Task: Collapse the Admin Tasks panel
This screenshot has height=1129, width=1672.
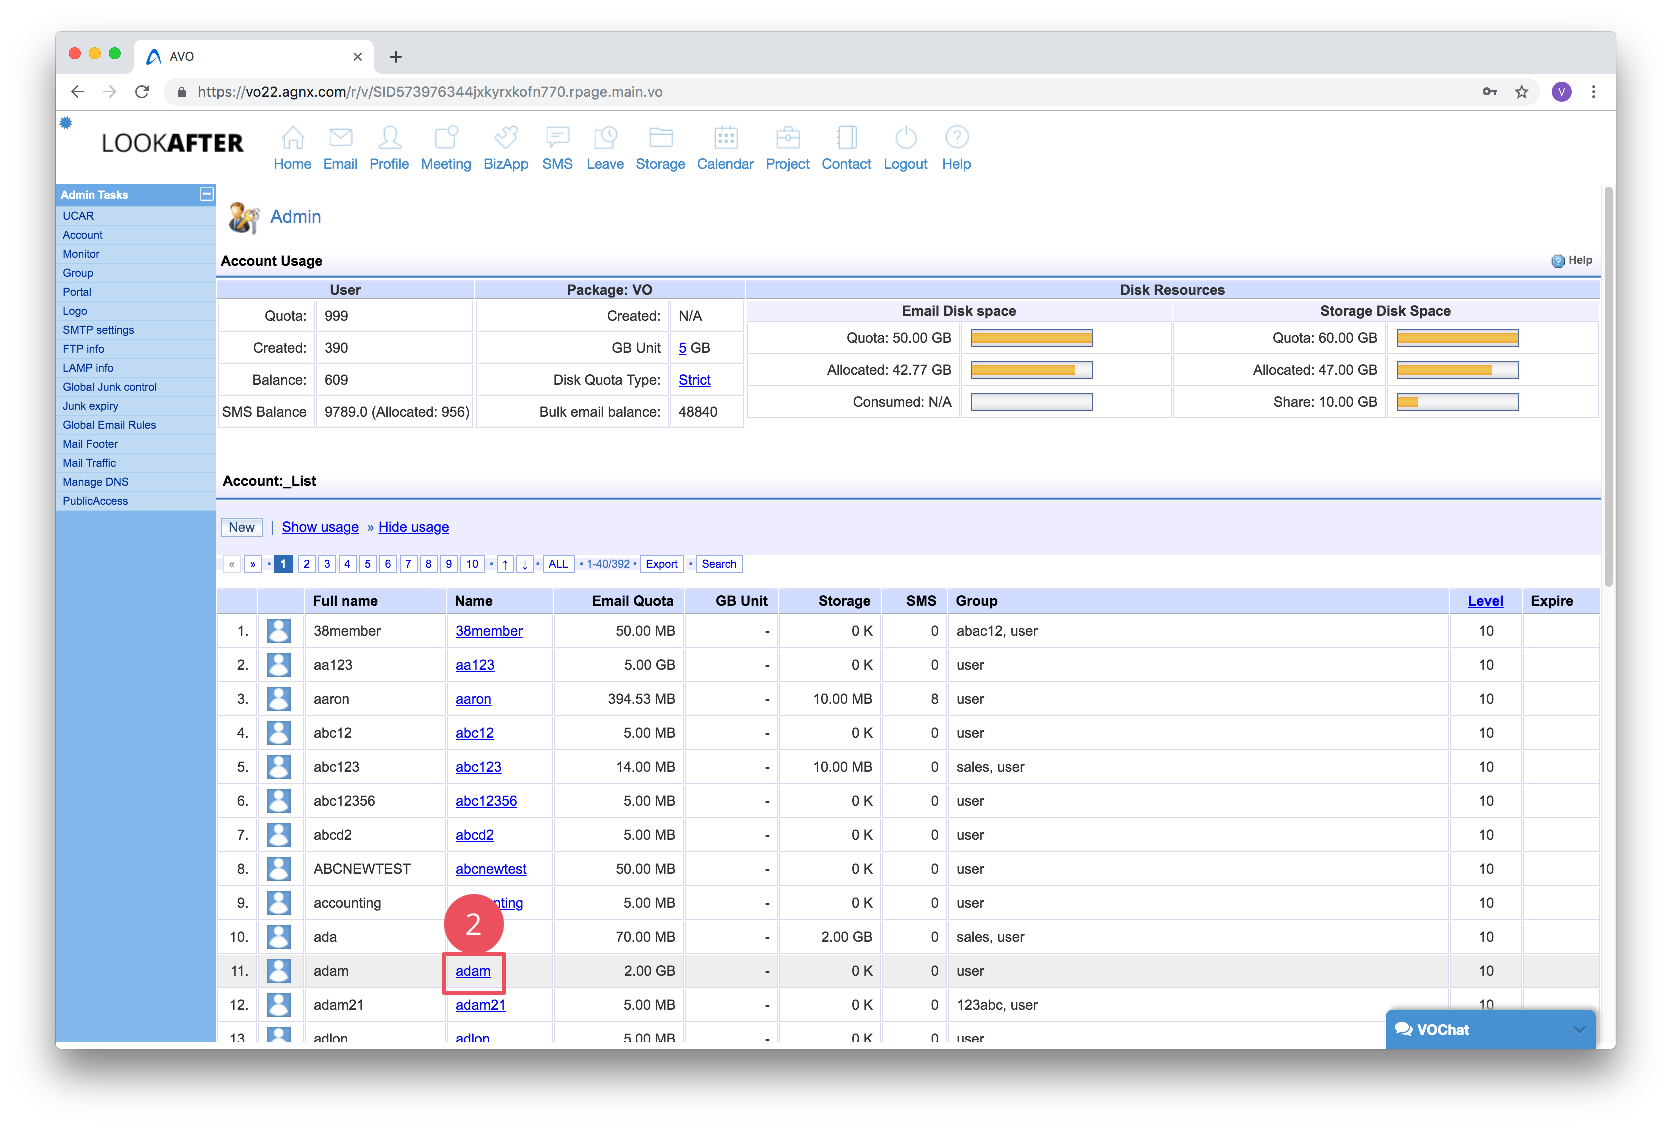Action: pos(206,194)
